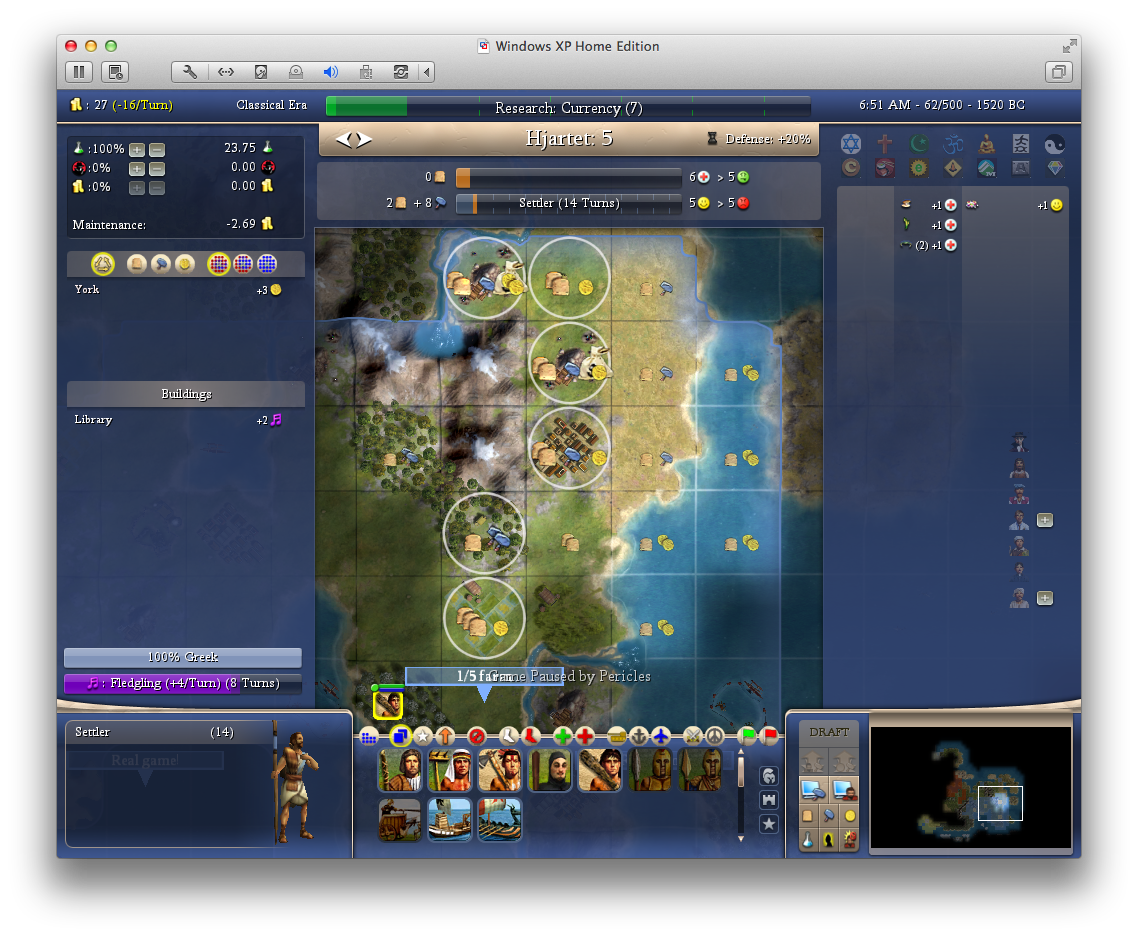Toggle the trade routes view icon
The image size is (1138, 937).
(102, 264)
